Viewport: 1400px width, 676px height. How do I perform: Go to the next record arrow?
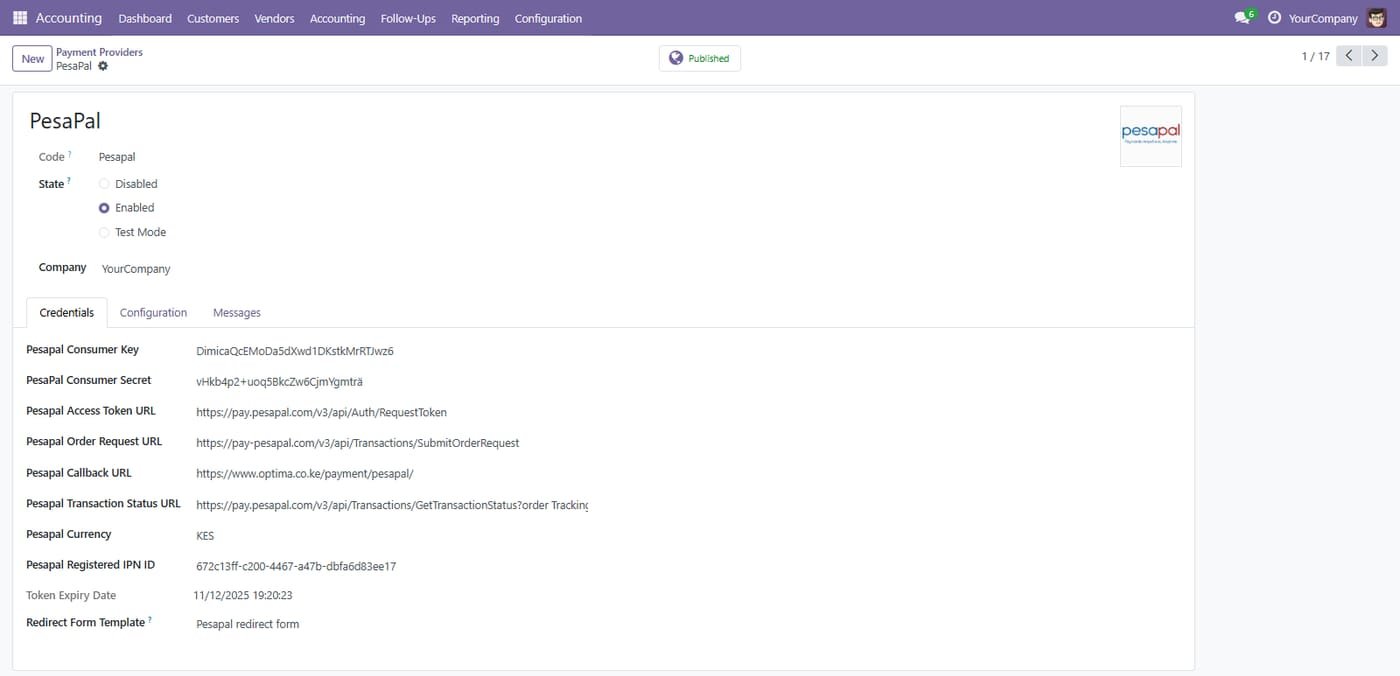coord(1376,56)
